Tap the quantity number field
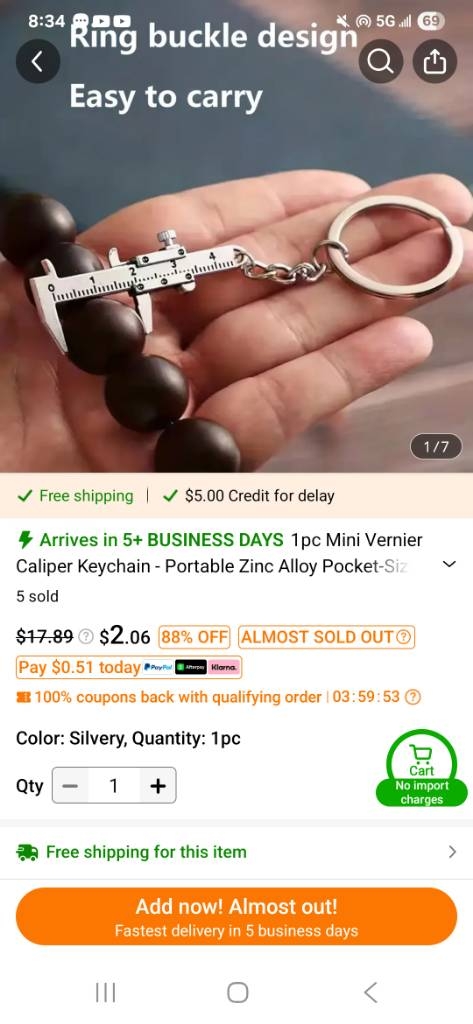The height and width of the screenshot is (1024, 473). pos(114,786)
